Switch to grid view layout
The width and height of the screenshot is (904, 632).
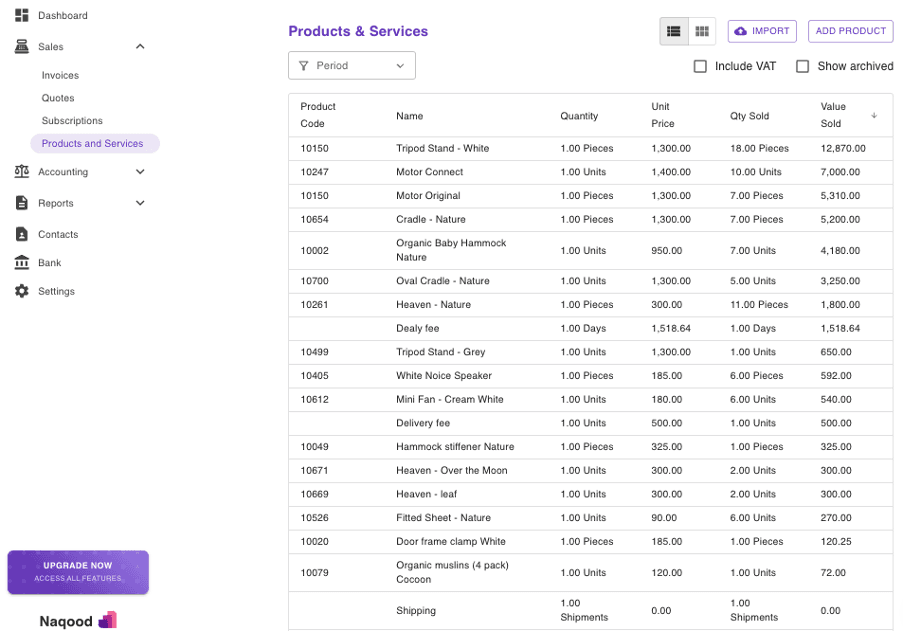coord(702,31)
